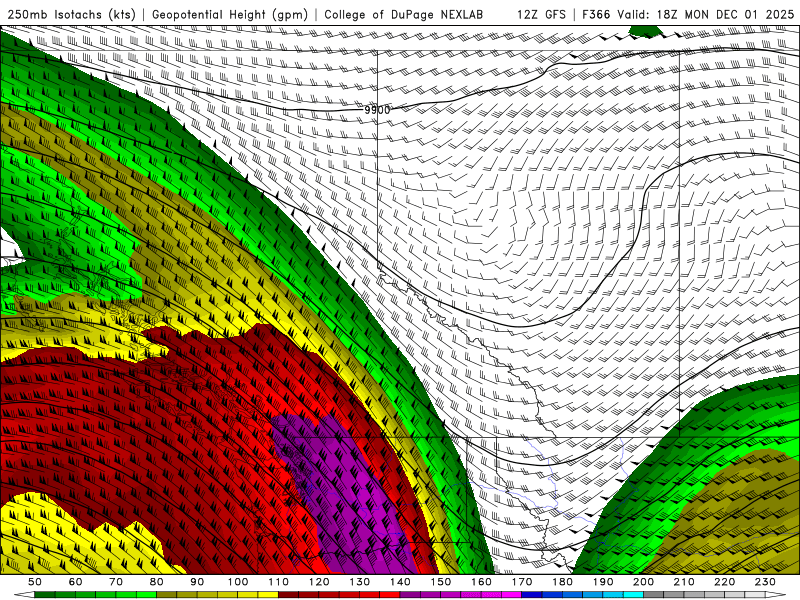Click the '120' legend value
The image size is (800, 600).
319,582
